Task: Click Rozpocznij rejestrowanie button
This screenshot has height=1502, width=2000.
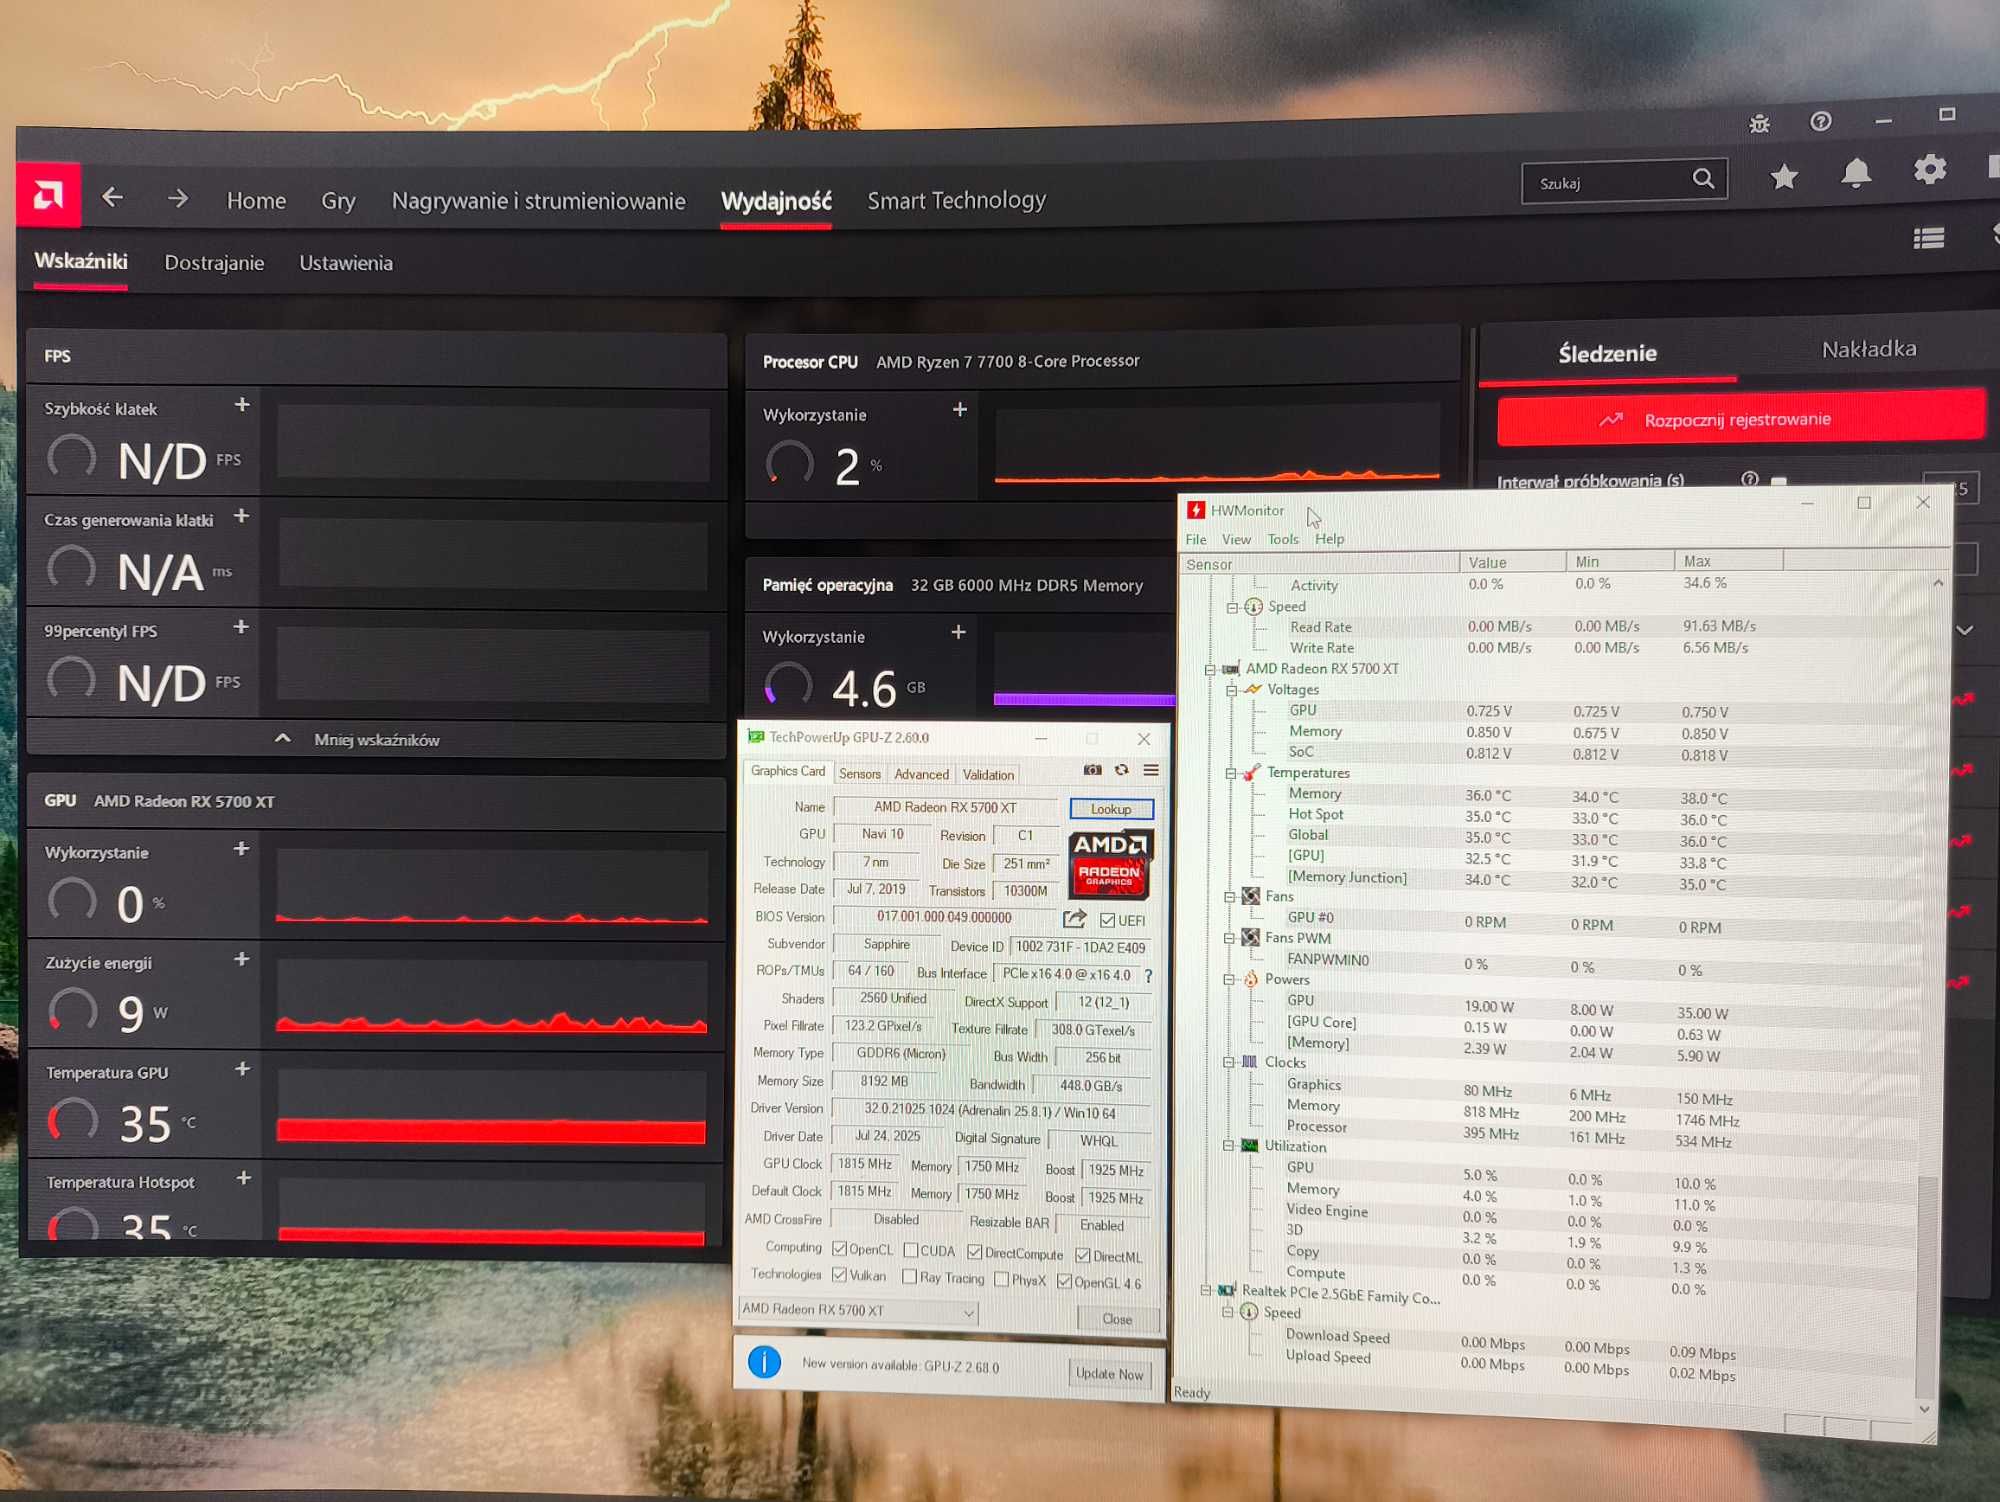Action: (1740, 419)
